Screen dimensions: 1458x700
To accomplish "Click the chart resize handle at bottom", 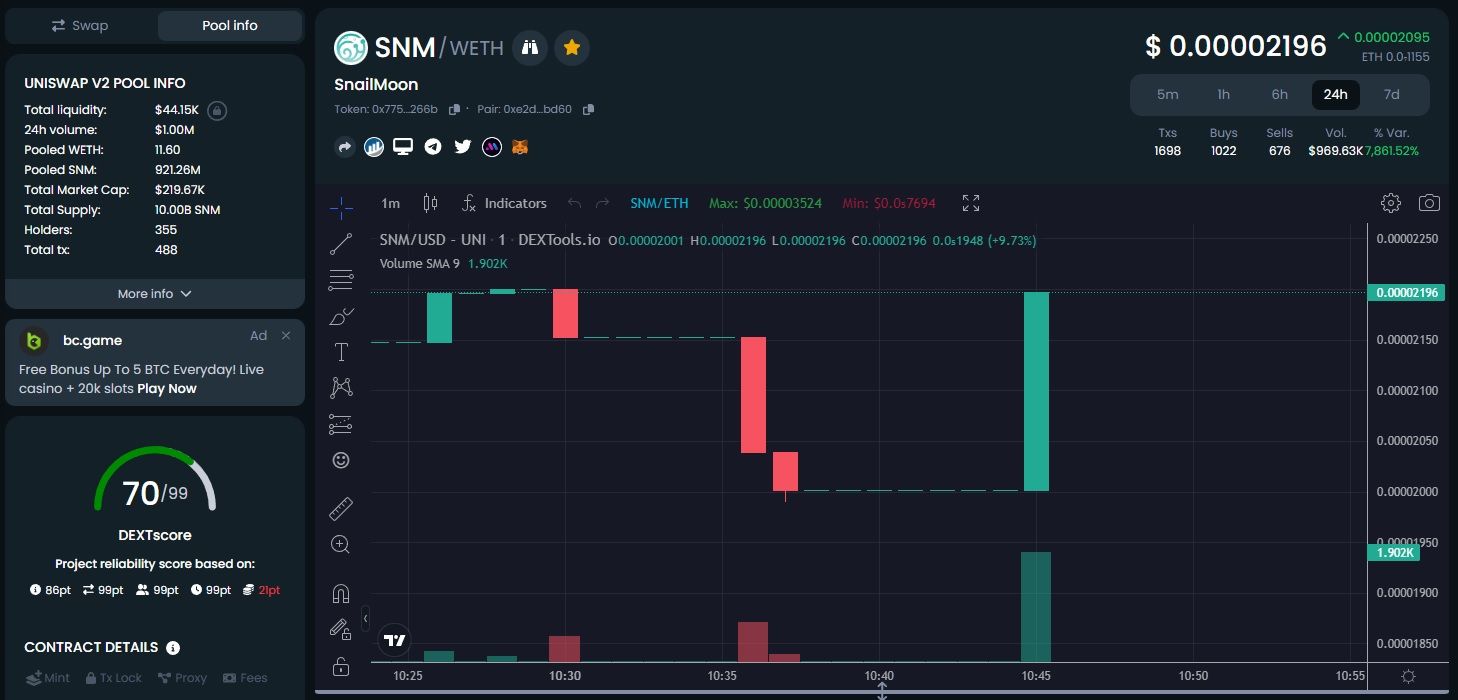I will (x=882, y=690).
